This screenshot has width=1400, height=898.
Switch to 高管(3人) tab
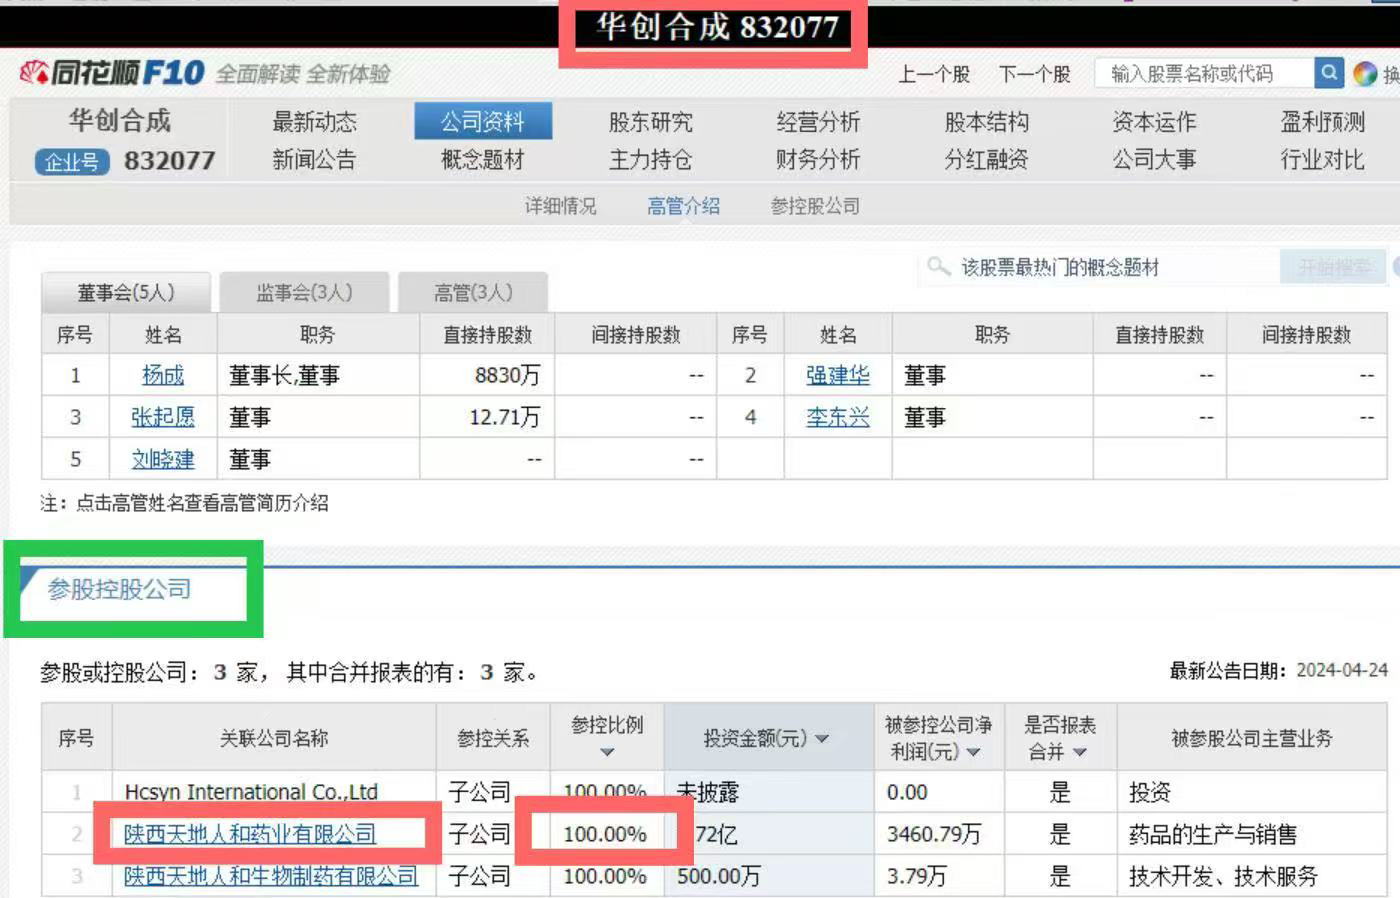(x=473, y=292)
